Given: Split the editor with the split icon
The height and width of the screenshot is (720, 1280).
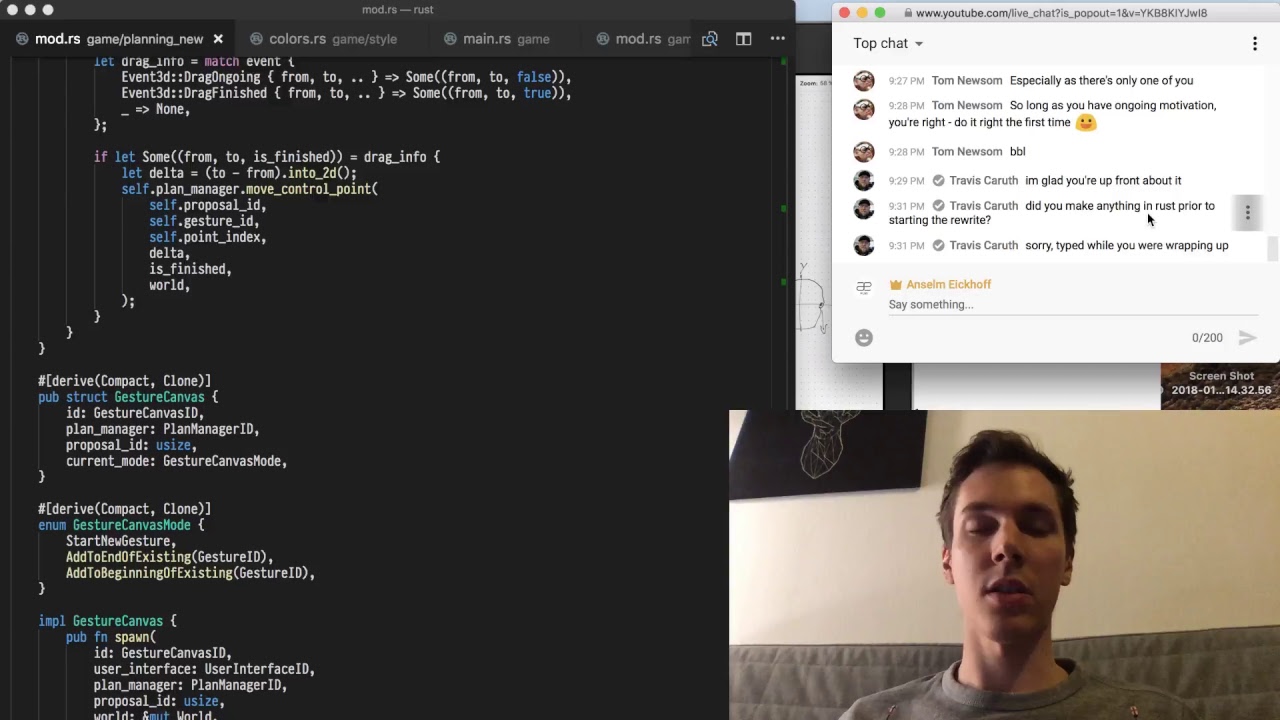Looking at the screenshot, I should tap(744, 39).
